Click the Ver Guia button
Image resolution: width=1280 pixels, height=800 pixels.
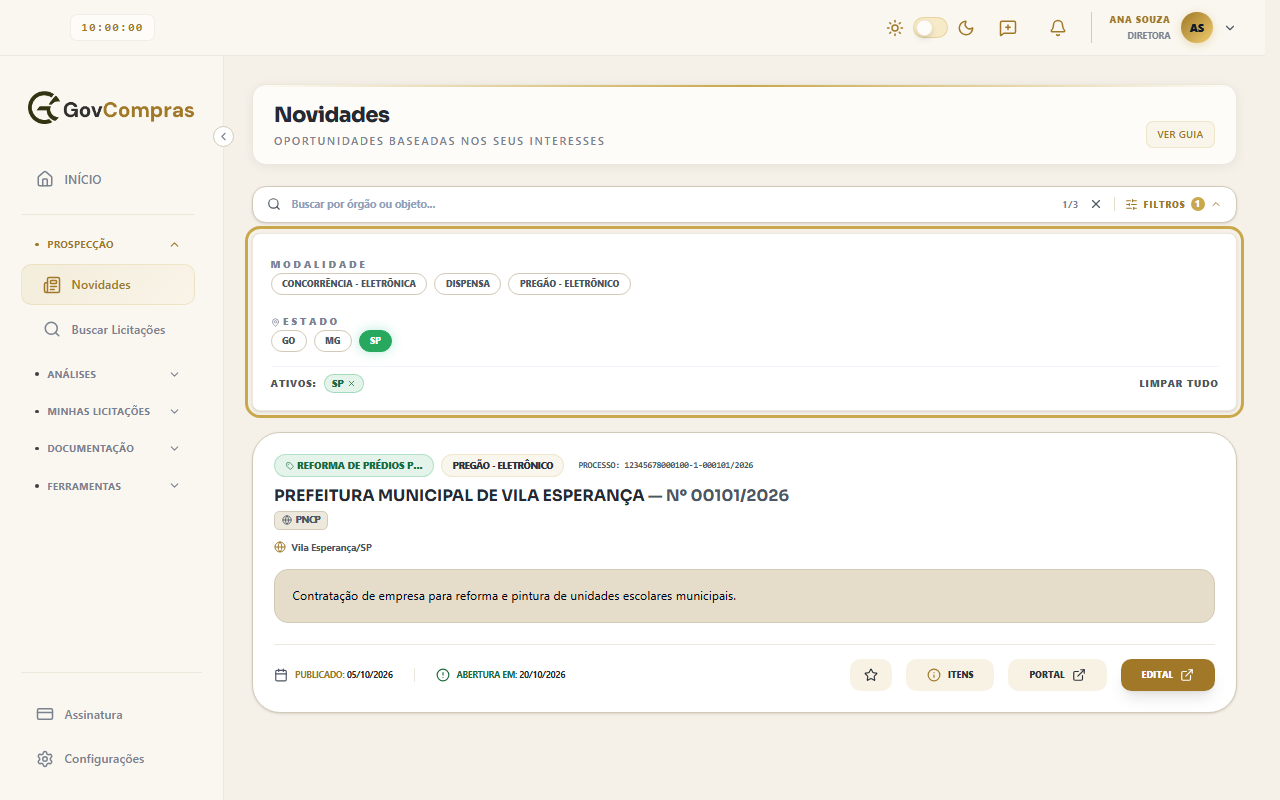coord(1180,135)
